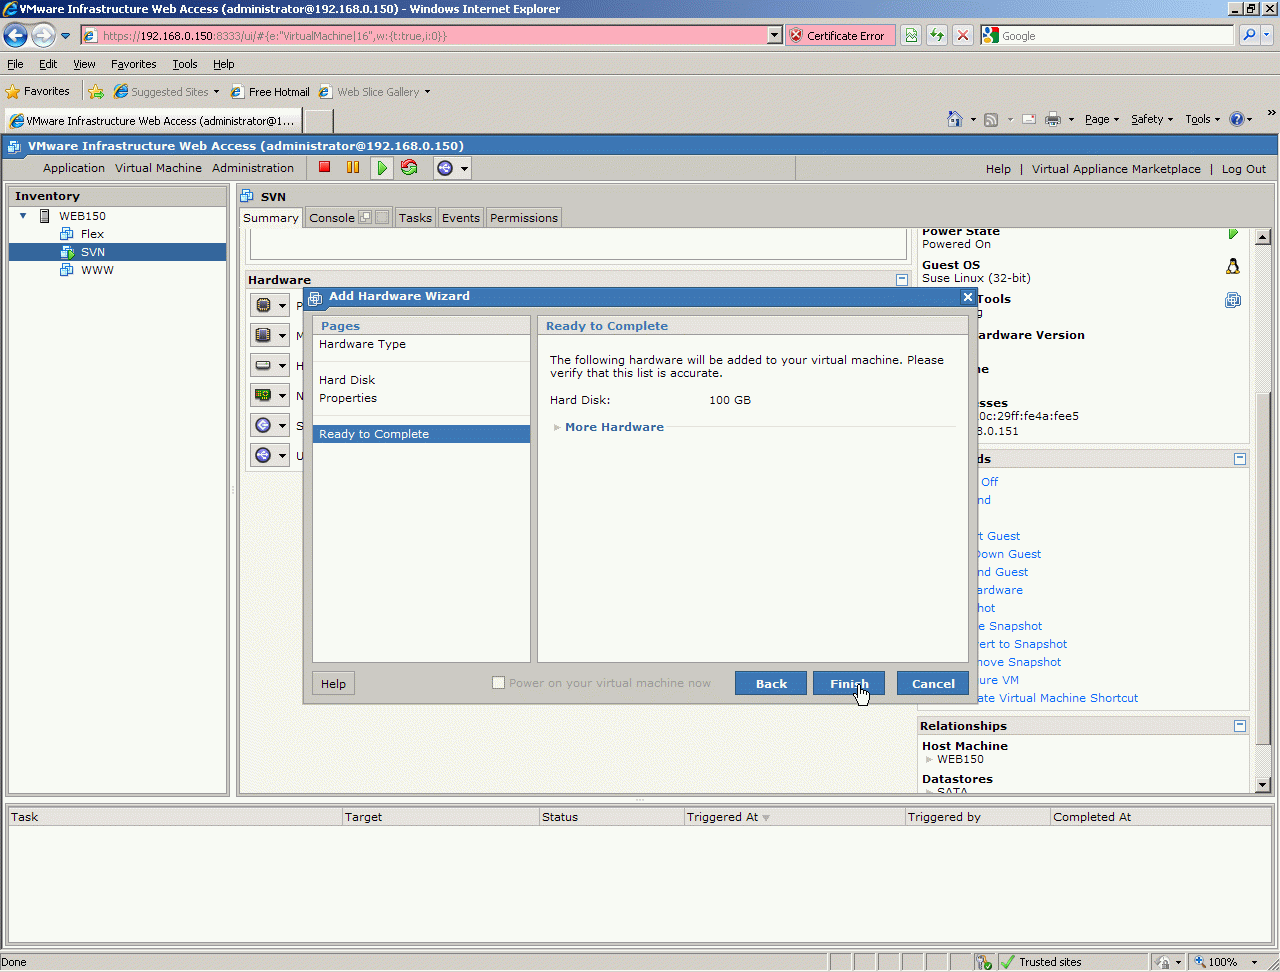Go to the Hardware Type wizard page
This screenshot has width=1280, height=972.
click(x=362, y=344)
